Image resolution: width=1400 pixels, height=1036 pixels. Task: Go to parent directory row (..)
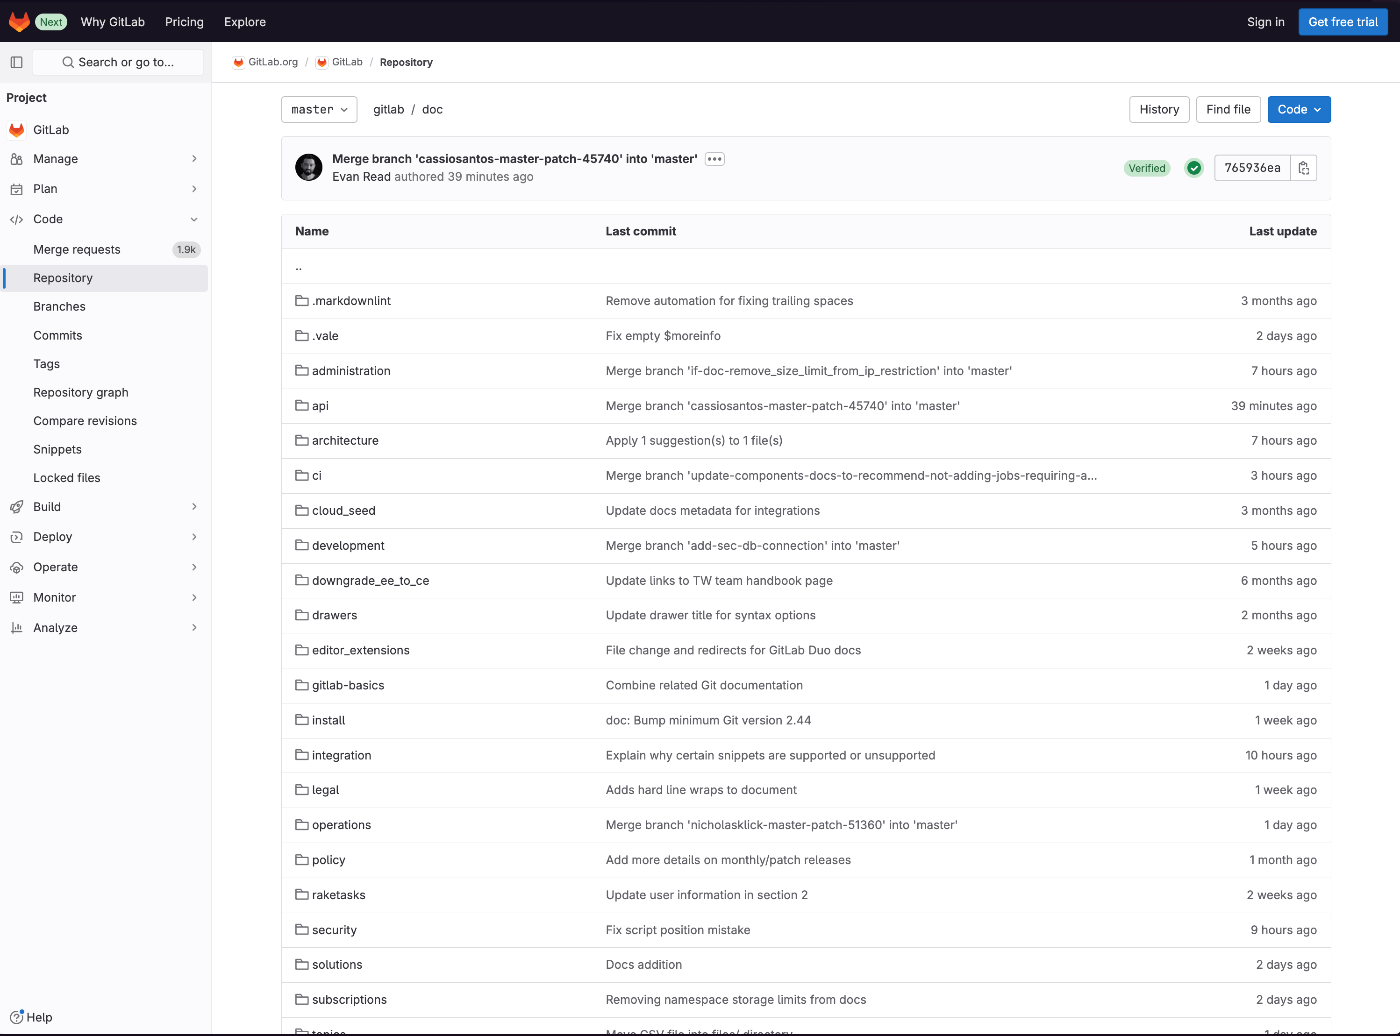[805, 267]
